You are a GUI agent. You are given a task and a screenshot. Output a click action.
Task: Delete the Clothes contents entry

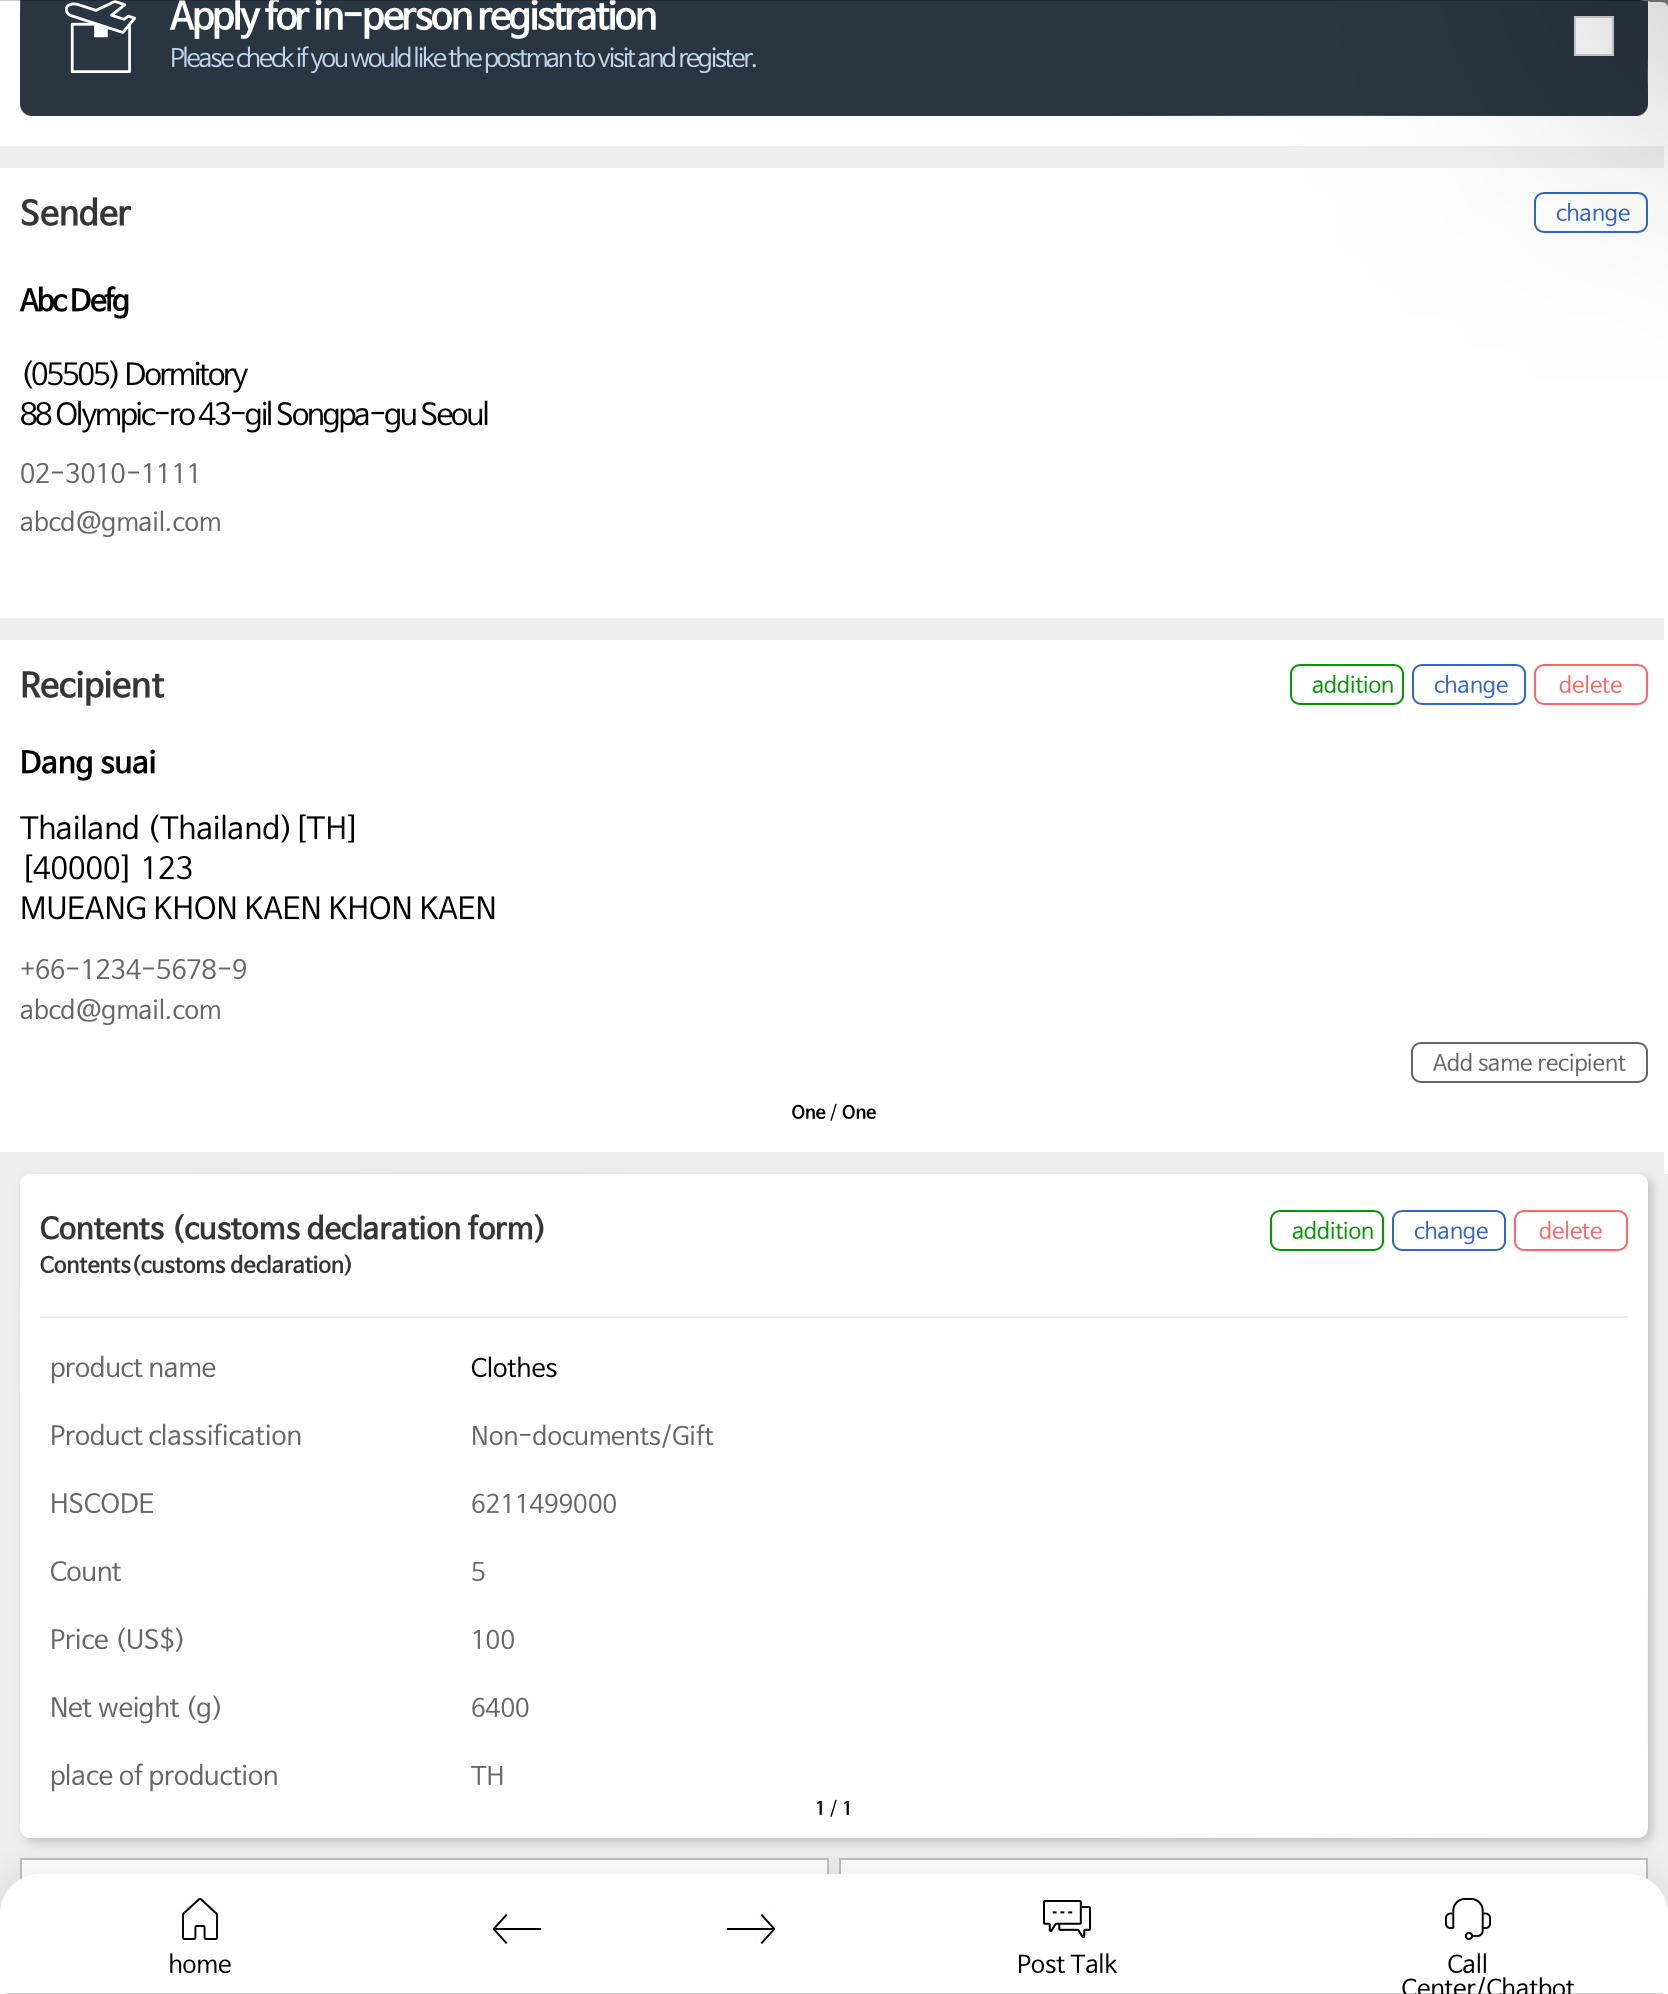tap(1570, 1231)
